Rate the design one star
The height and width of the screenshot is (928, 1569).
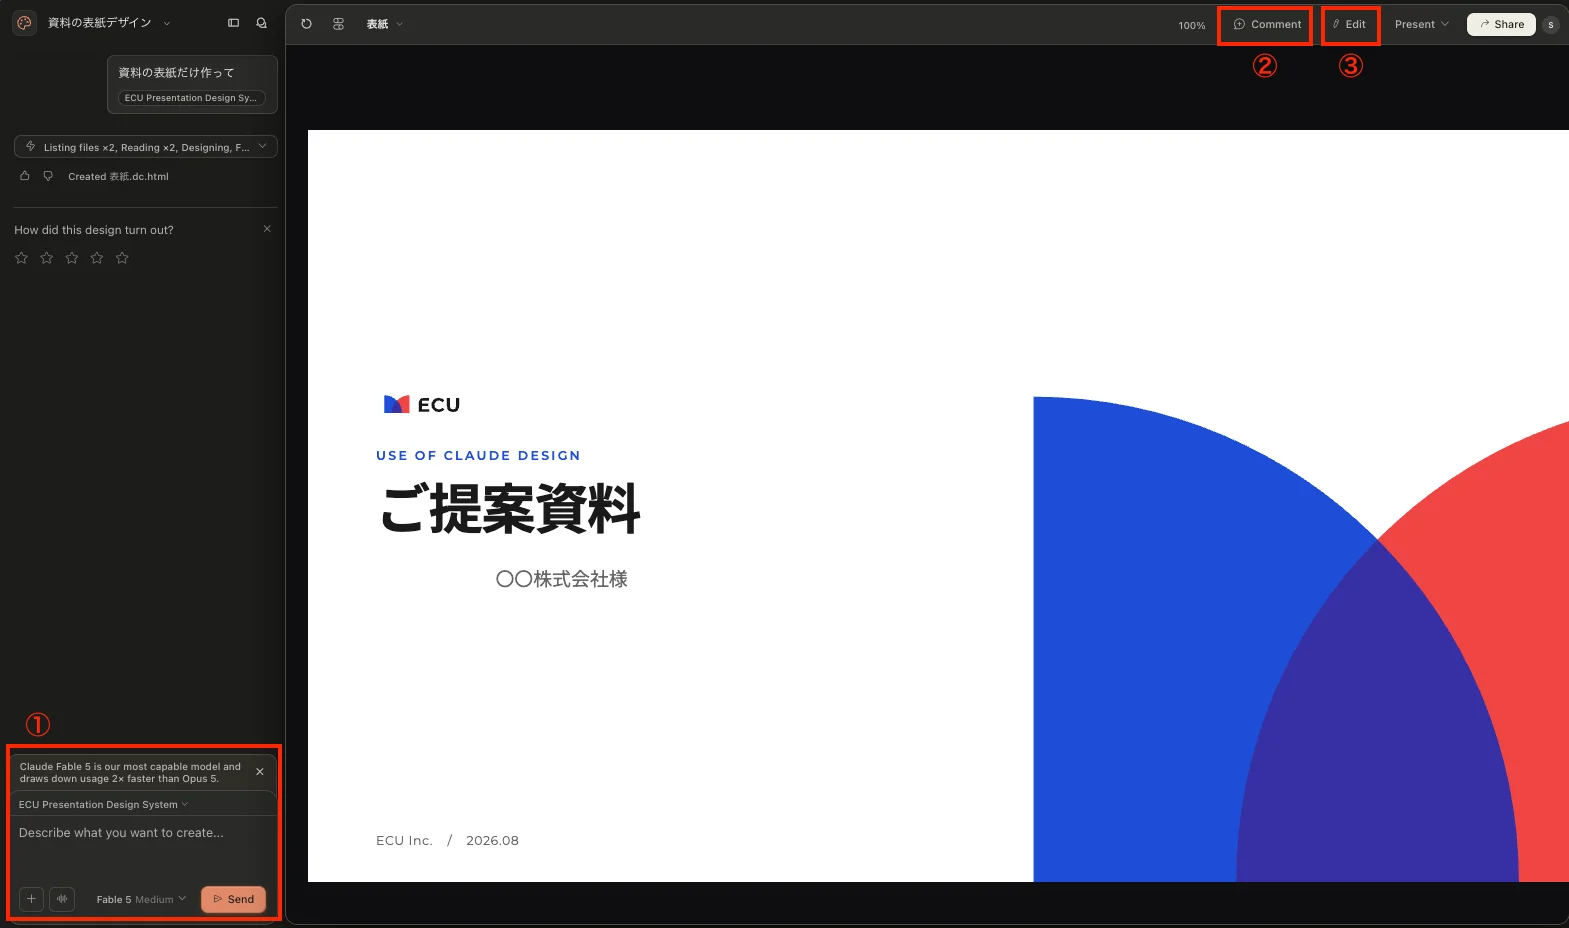21,258
